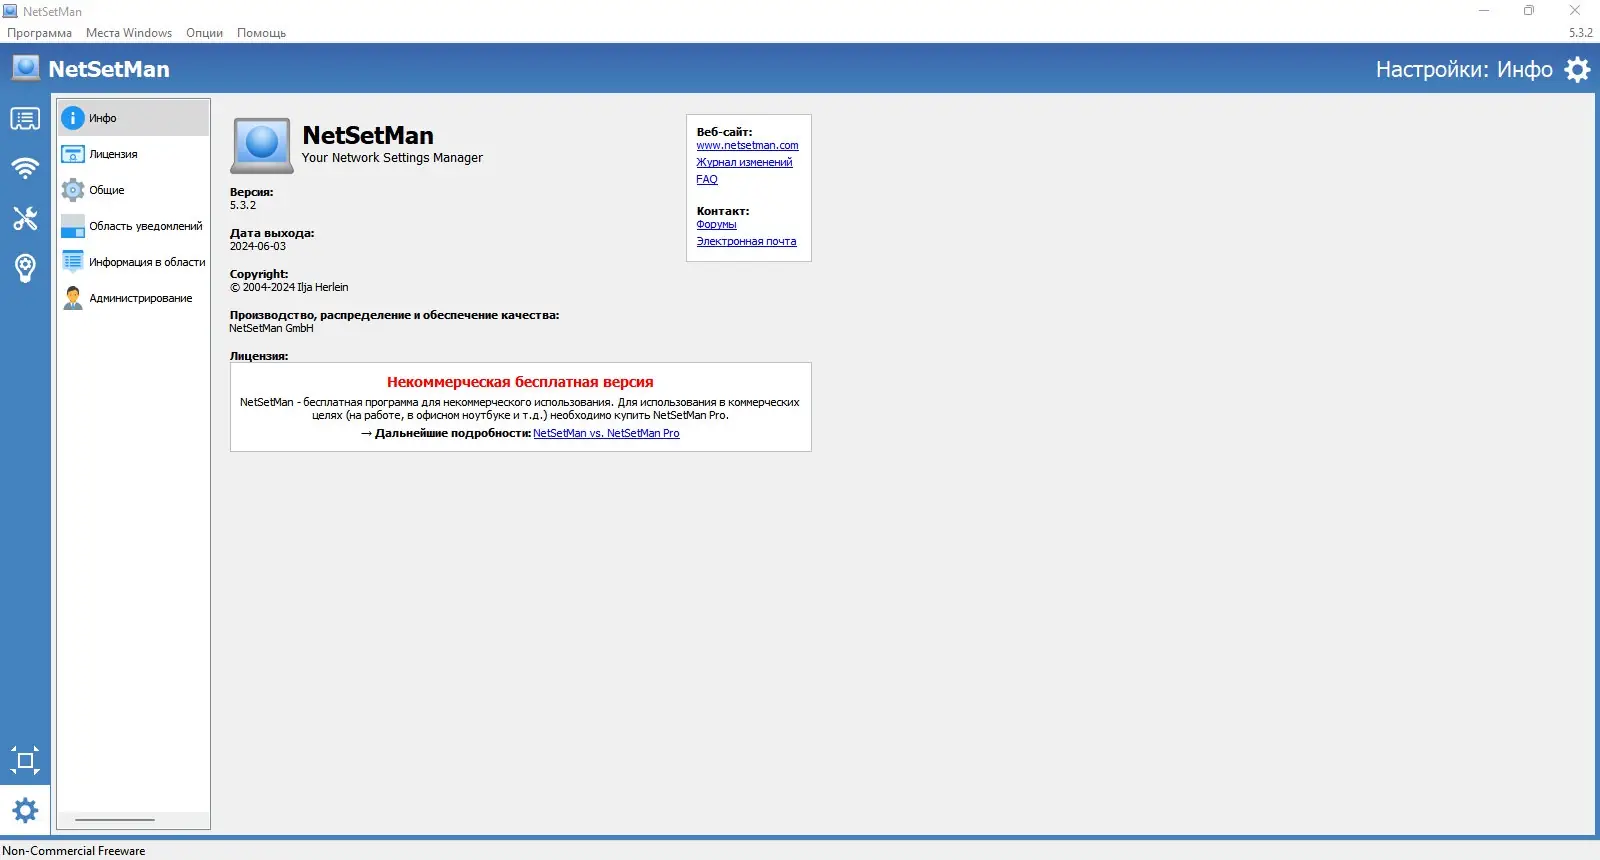Click the gear icon beside Настройки: Инфо

(1577, 69)
